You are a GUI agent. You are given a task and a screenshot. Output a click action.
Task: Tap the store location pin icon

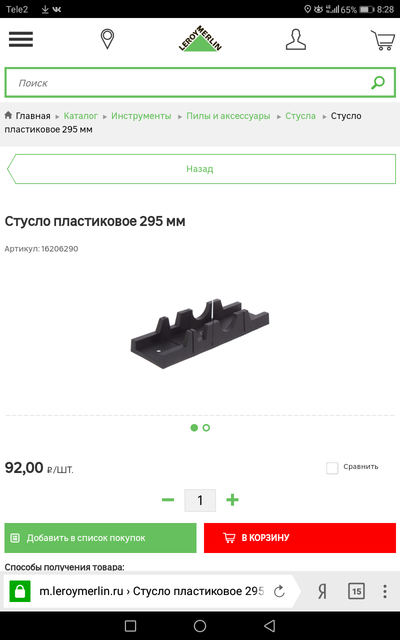pyautogui.click(x=107, y=39)
